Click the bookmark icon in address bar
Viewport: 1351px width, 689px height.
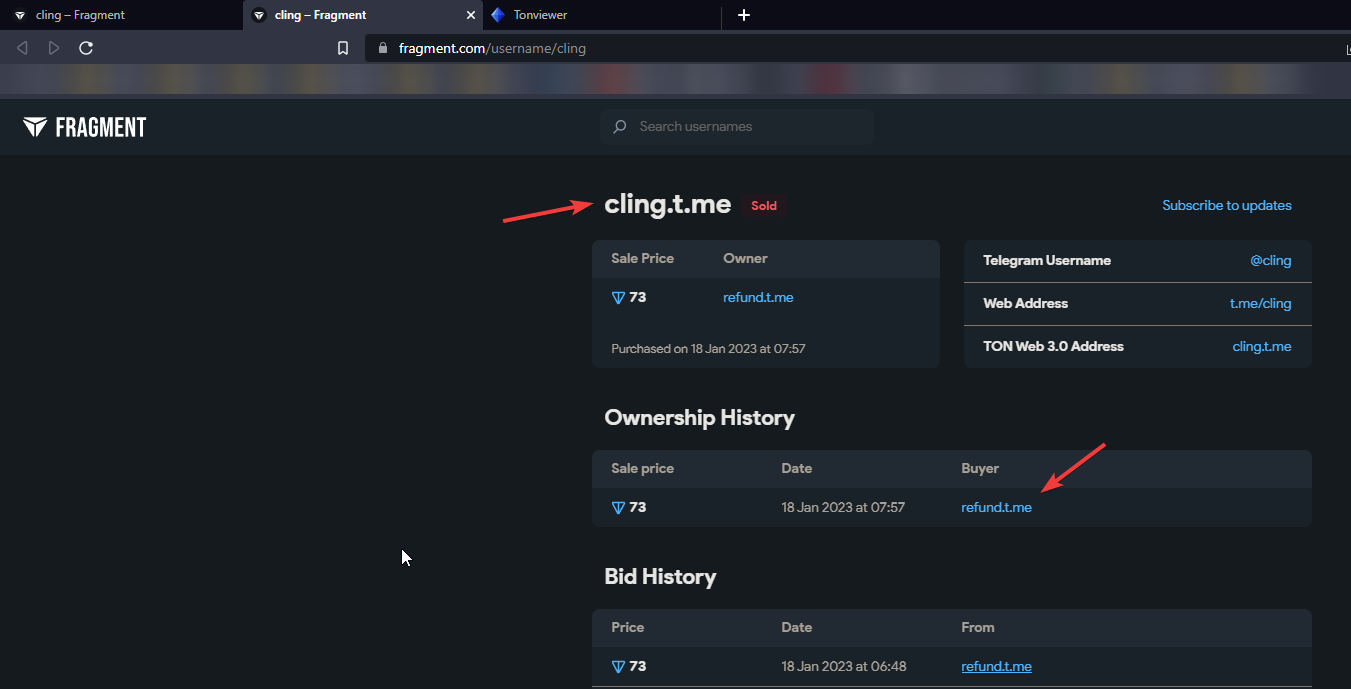point(343,48)
